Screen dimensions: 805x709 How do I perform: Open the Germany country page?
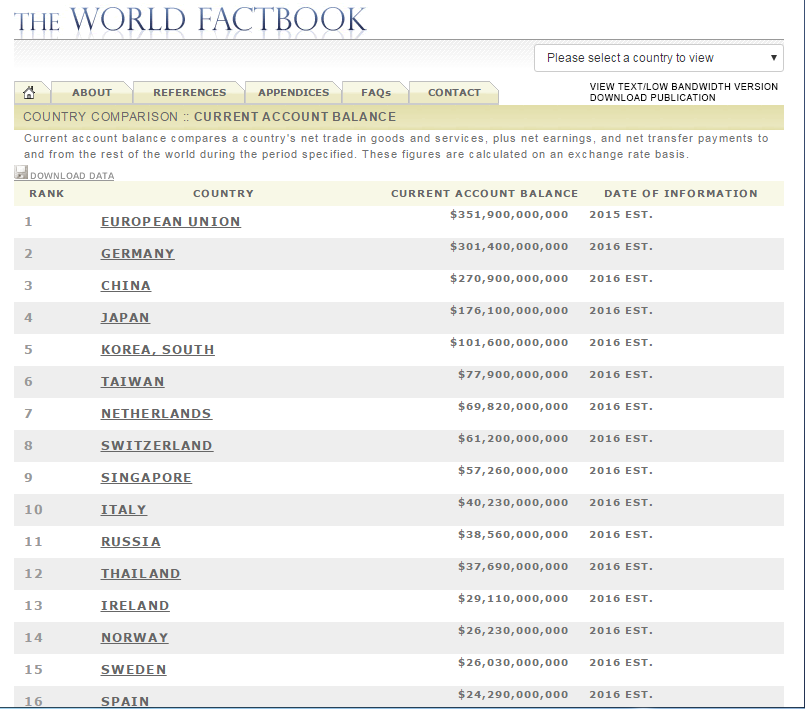tap(137, 254)
